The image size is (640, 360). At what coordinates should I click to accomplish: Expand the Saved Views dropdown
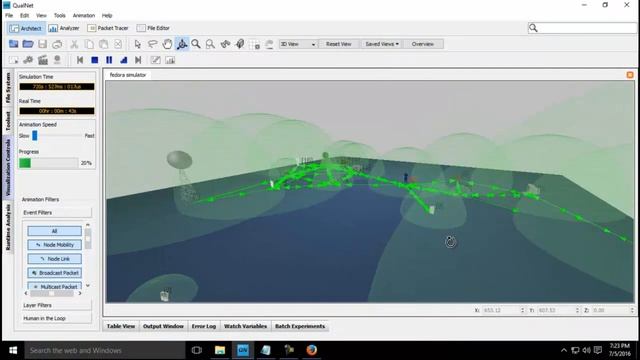[x=382, y=44]
